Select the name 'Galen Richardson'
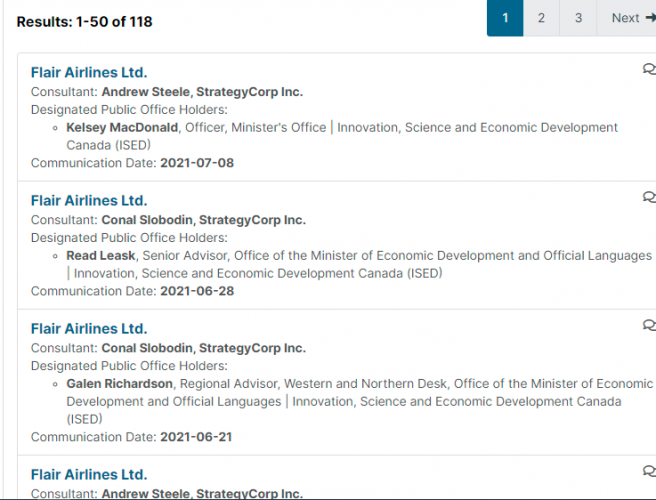Viewport: 656px width, 500px height. 120,384
